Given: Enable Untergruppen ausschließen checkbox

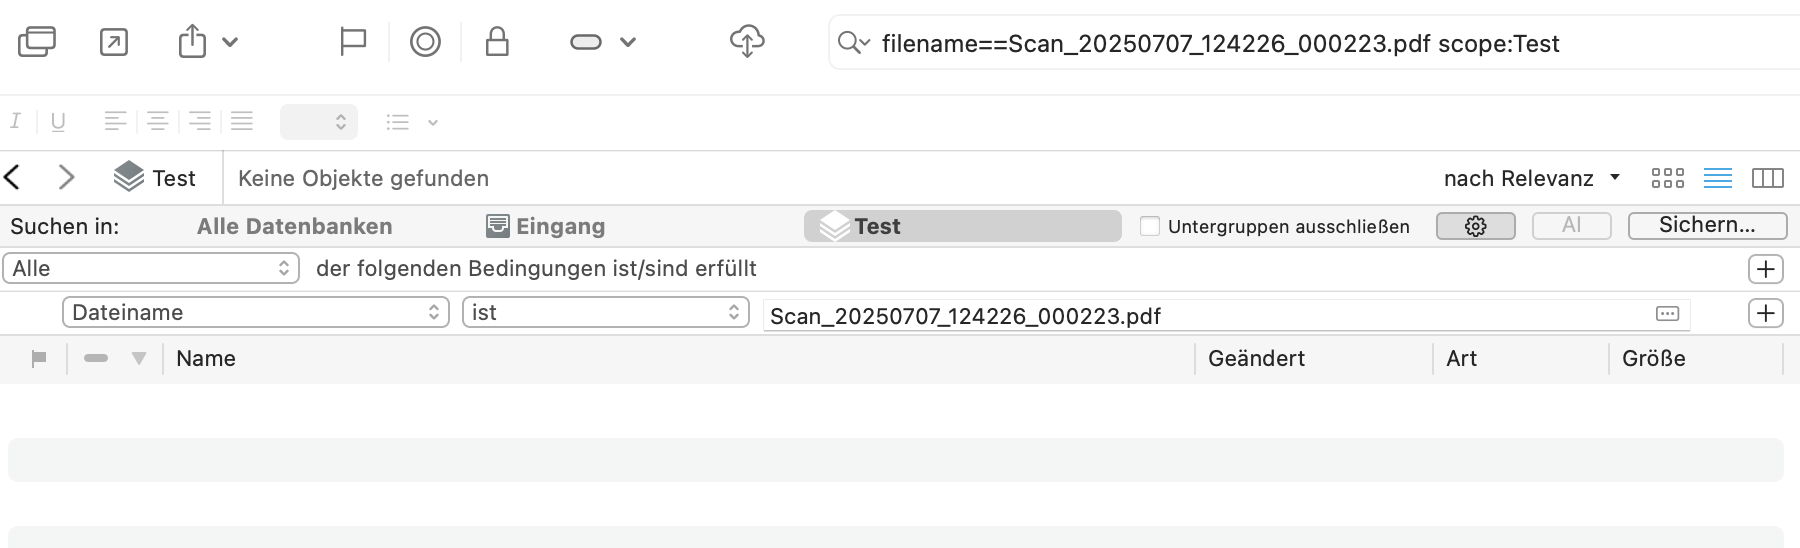Looking at the screenshot, I should (x=1150, y=226).
